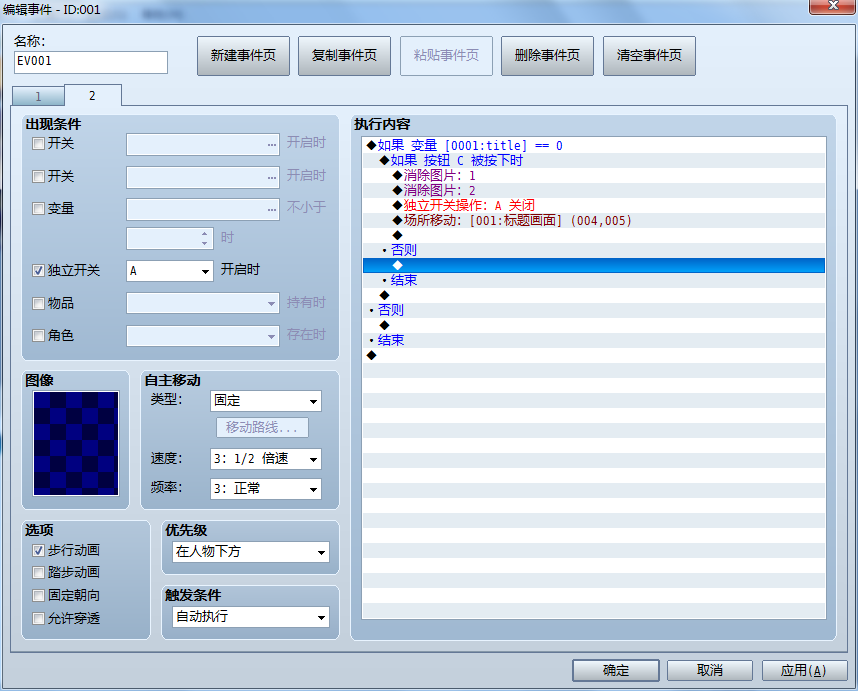
Task: Select the 场所移动 标题画面 command line
Action: [x=594, y=220]
